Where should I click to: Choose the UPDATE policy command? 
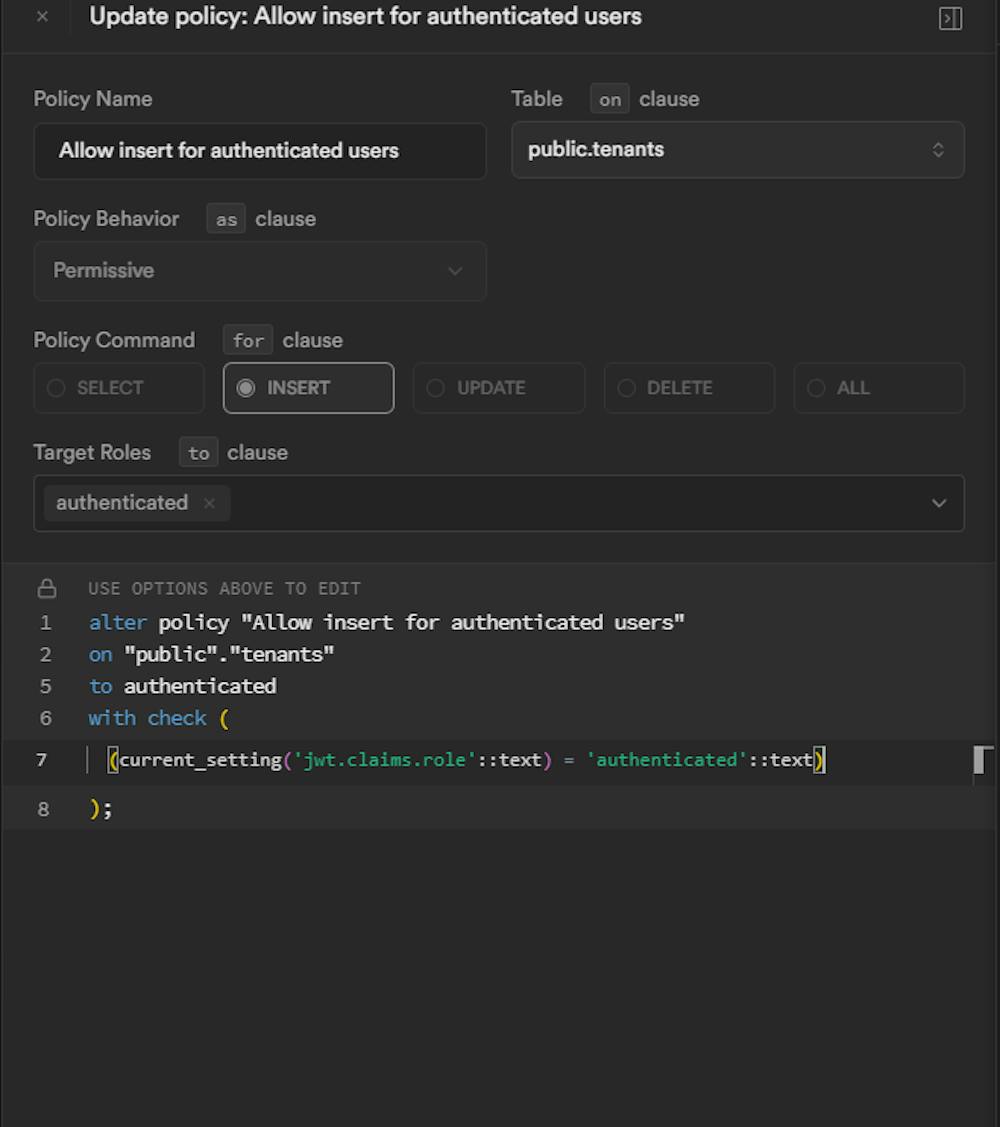pyautogui.click(x=498, y=388)
